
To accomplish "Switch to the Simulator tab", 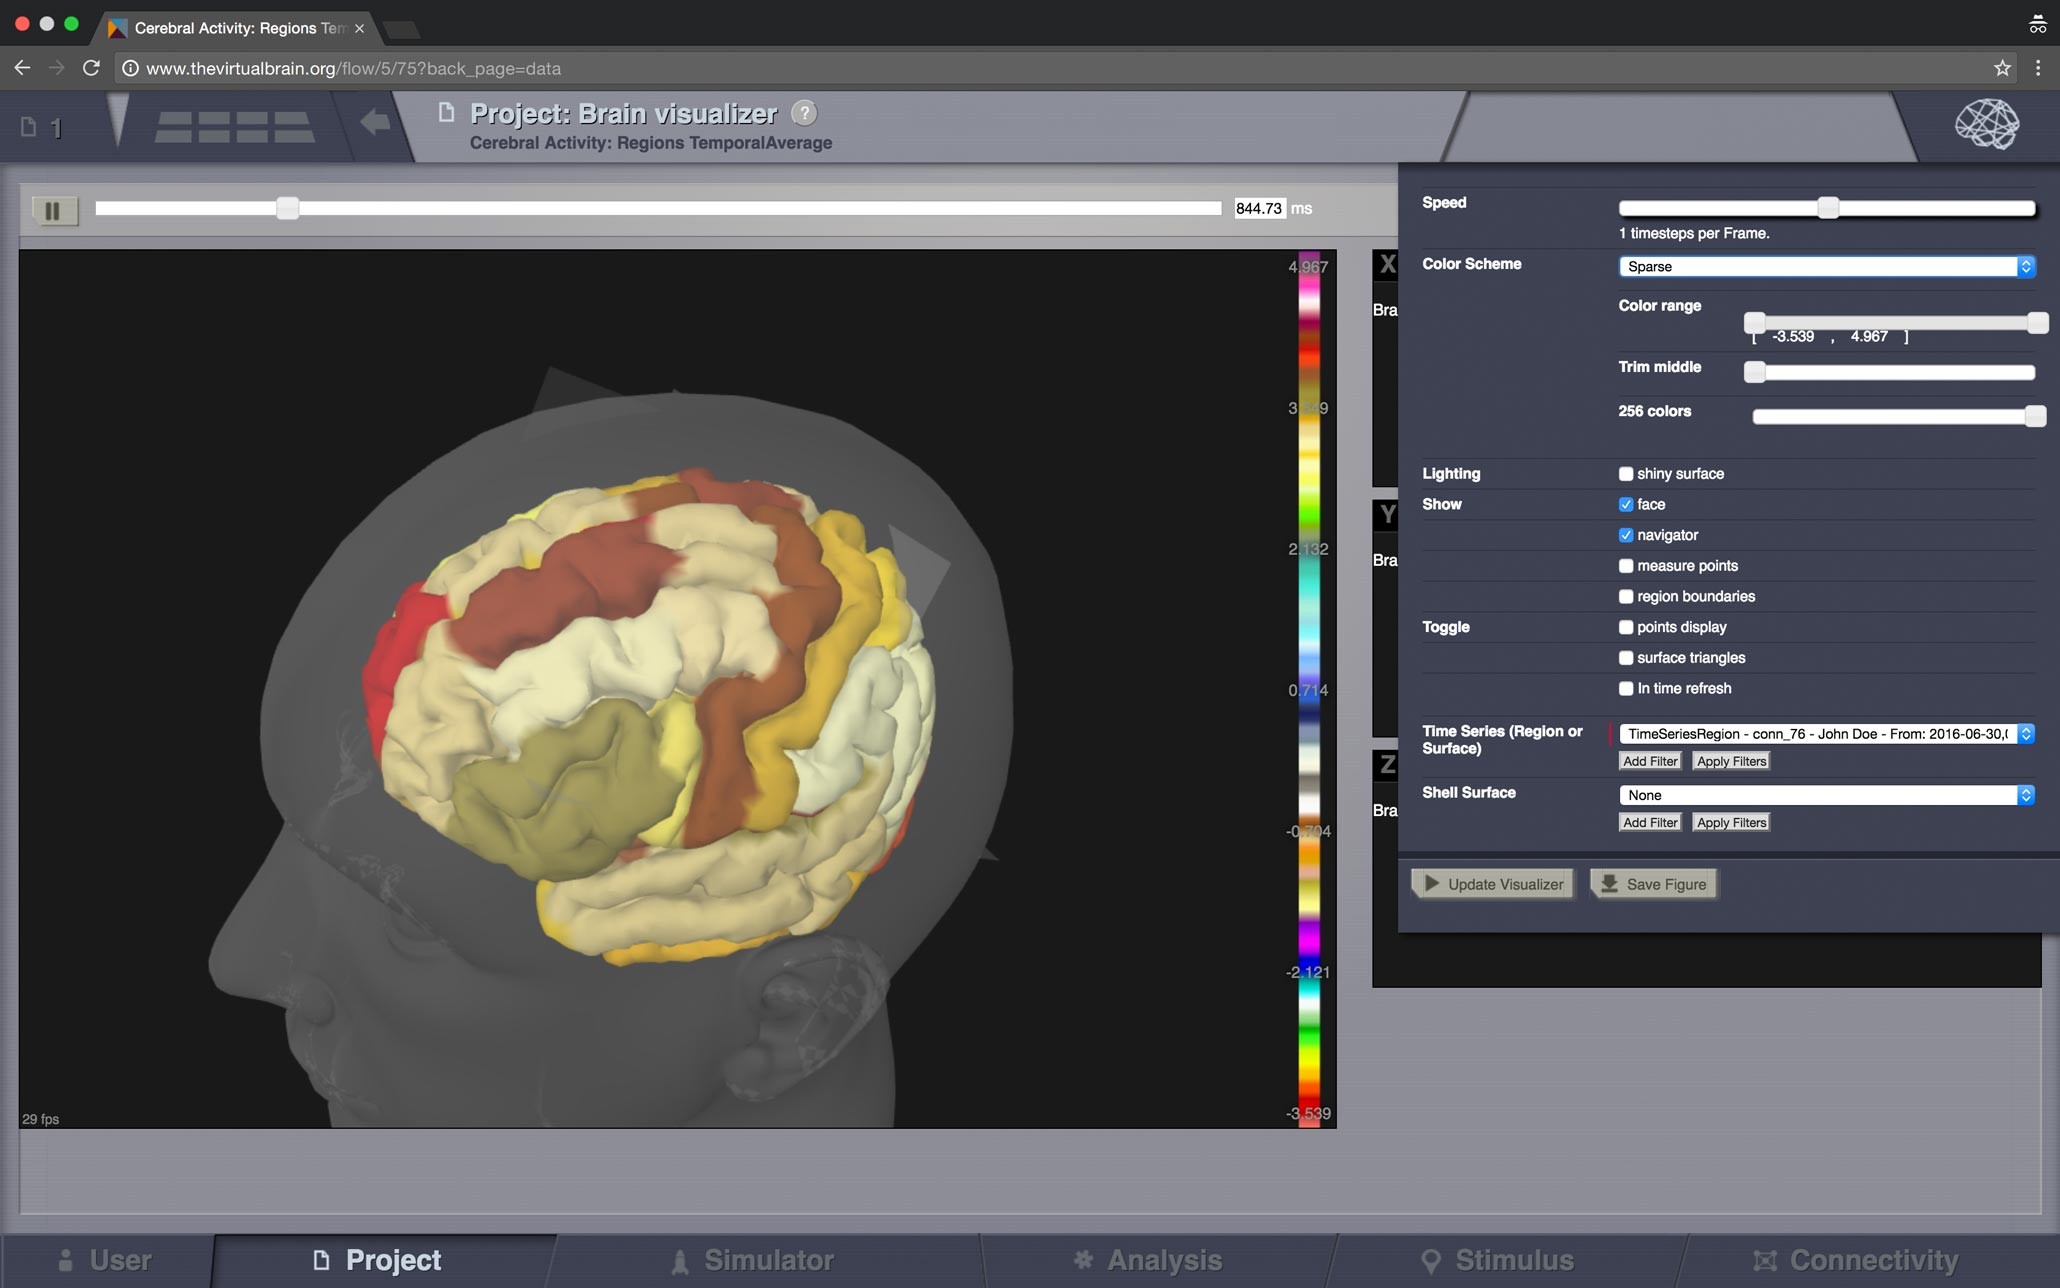I will coord(768,1260).
